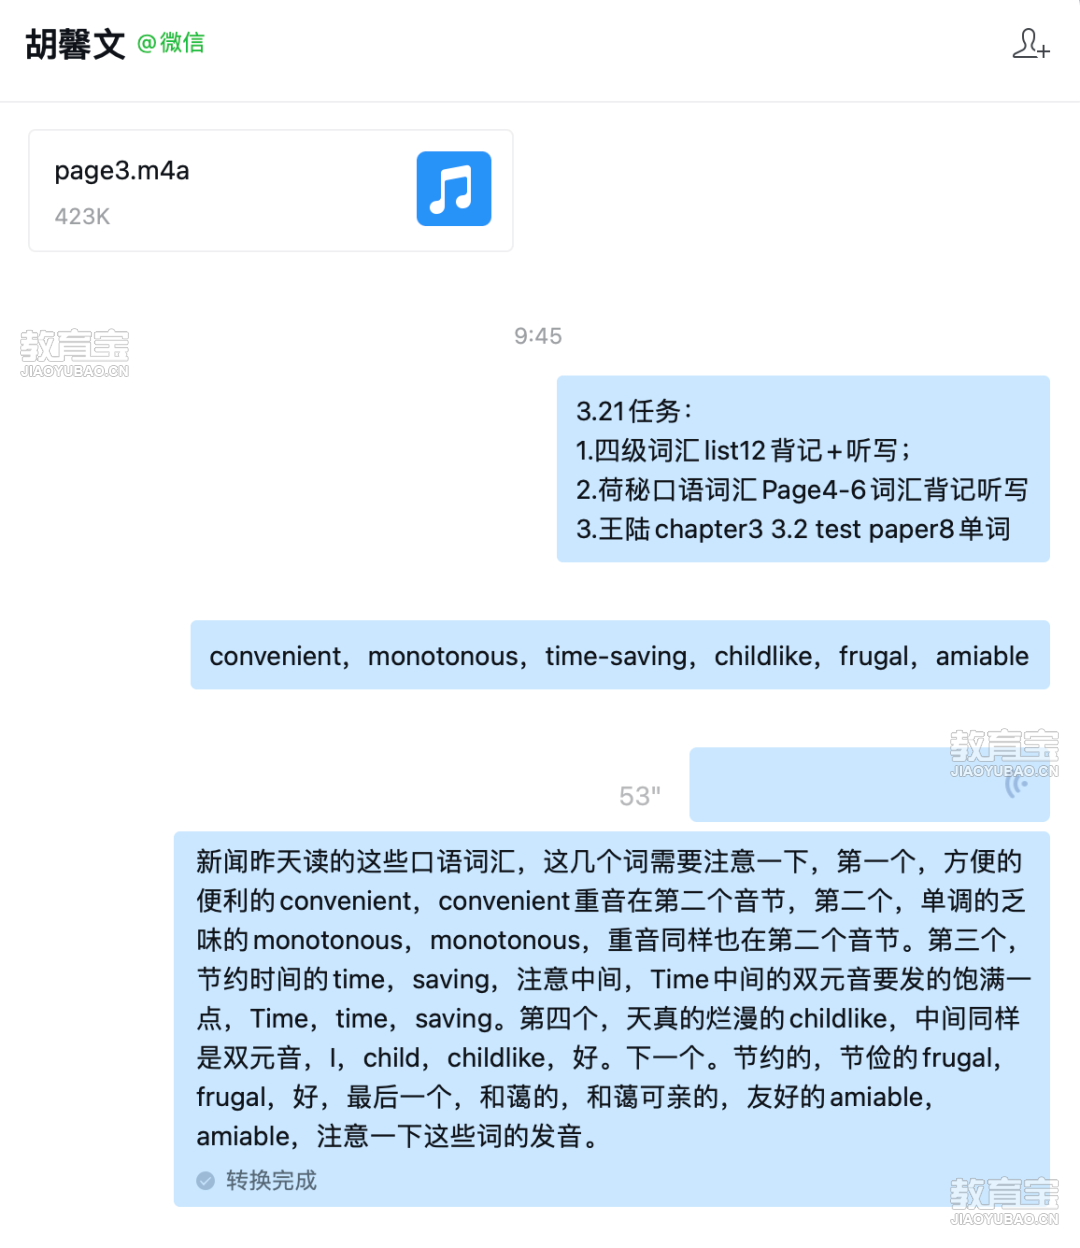The height and width of the screenshot is (1248, 1080).
Task: Click the 423K file size label
Action: point(82,216)
